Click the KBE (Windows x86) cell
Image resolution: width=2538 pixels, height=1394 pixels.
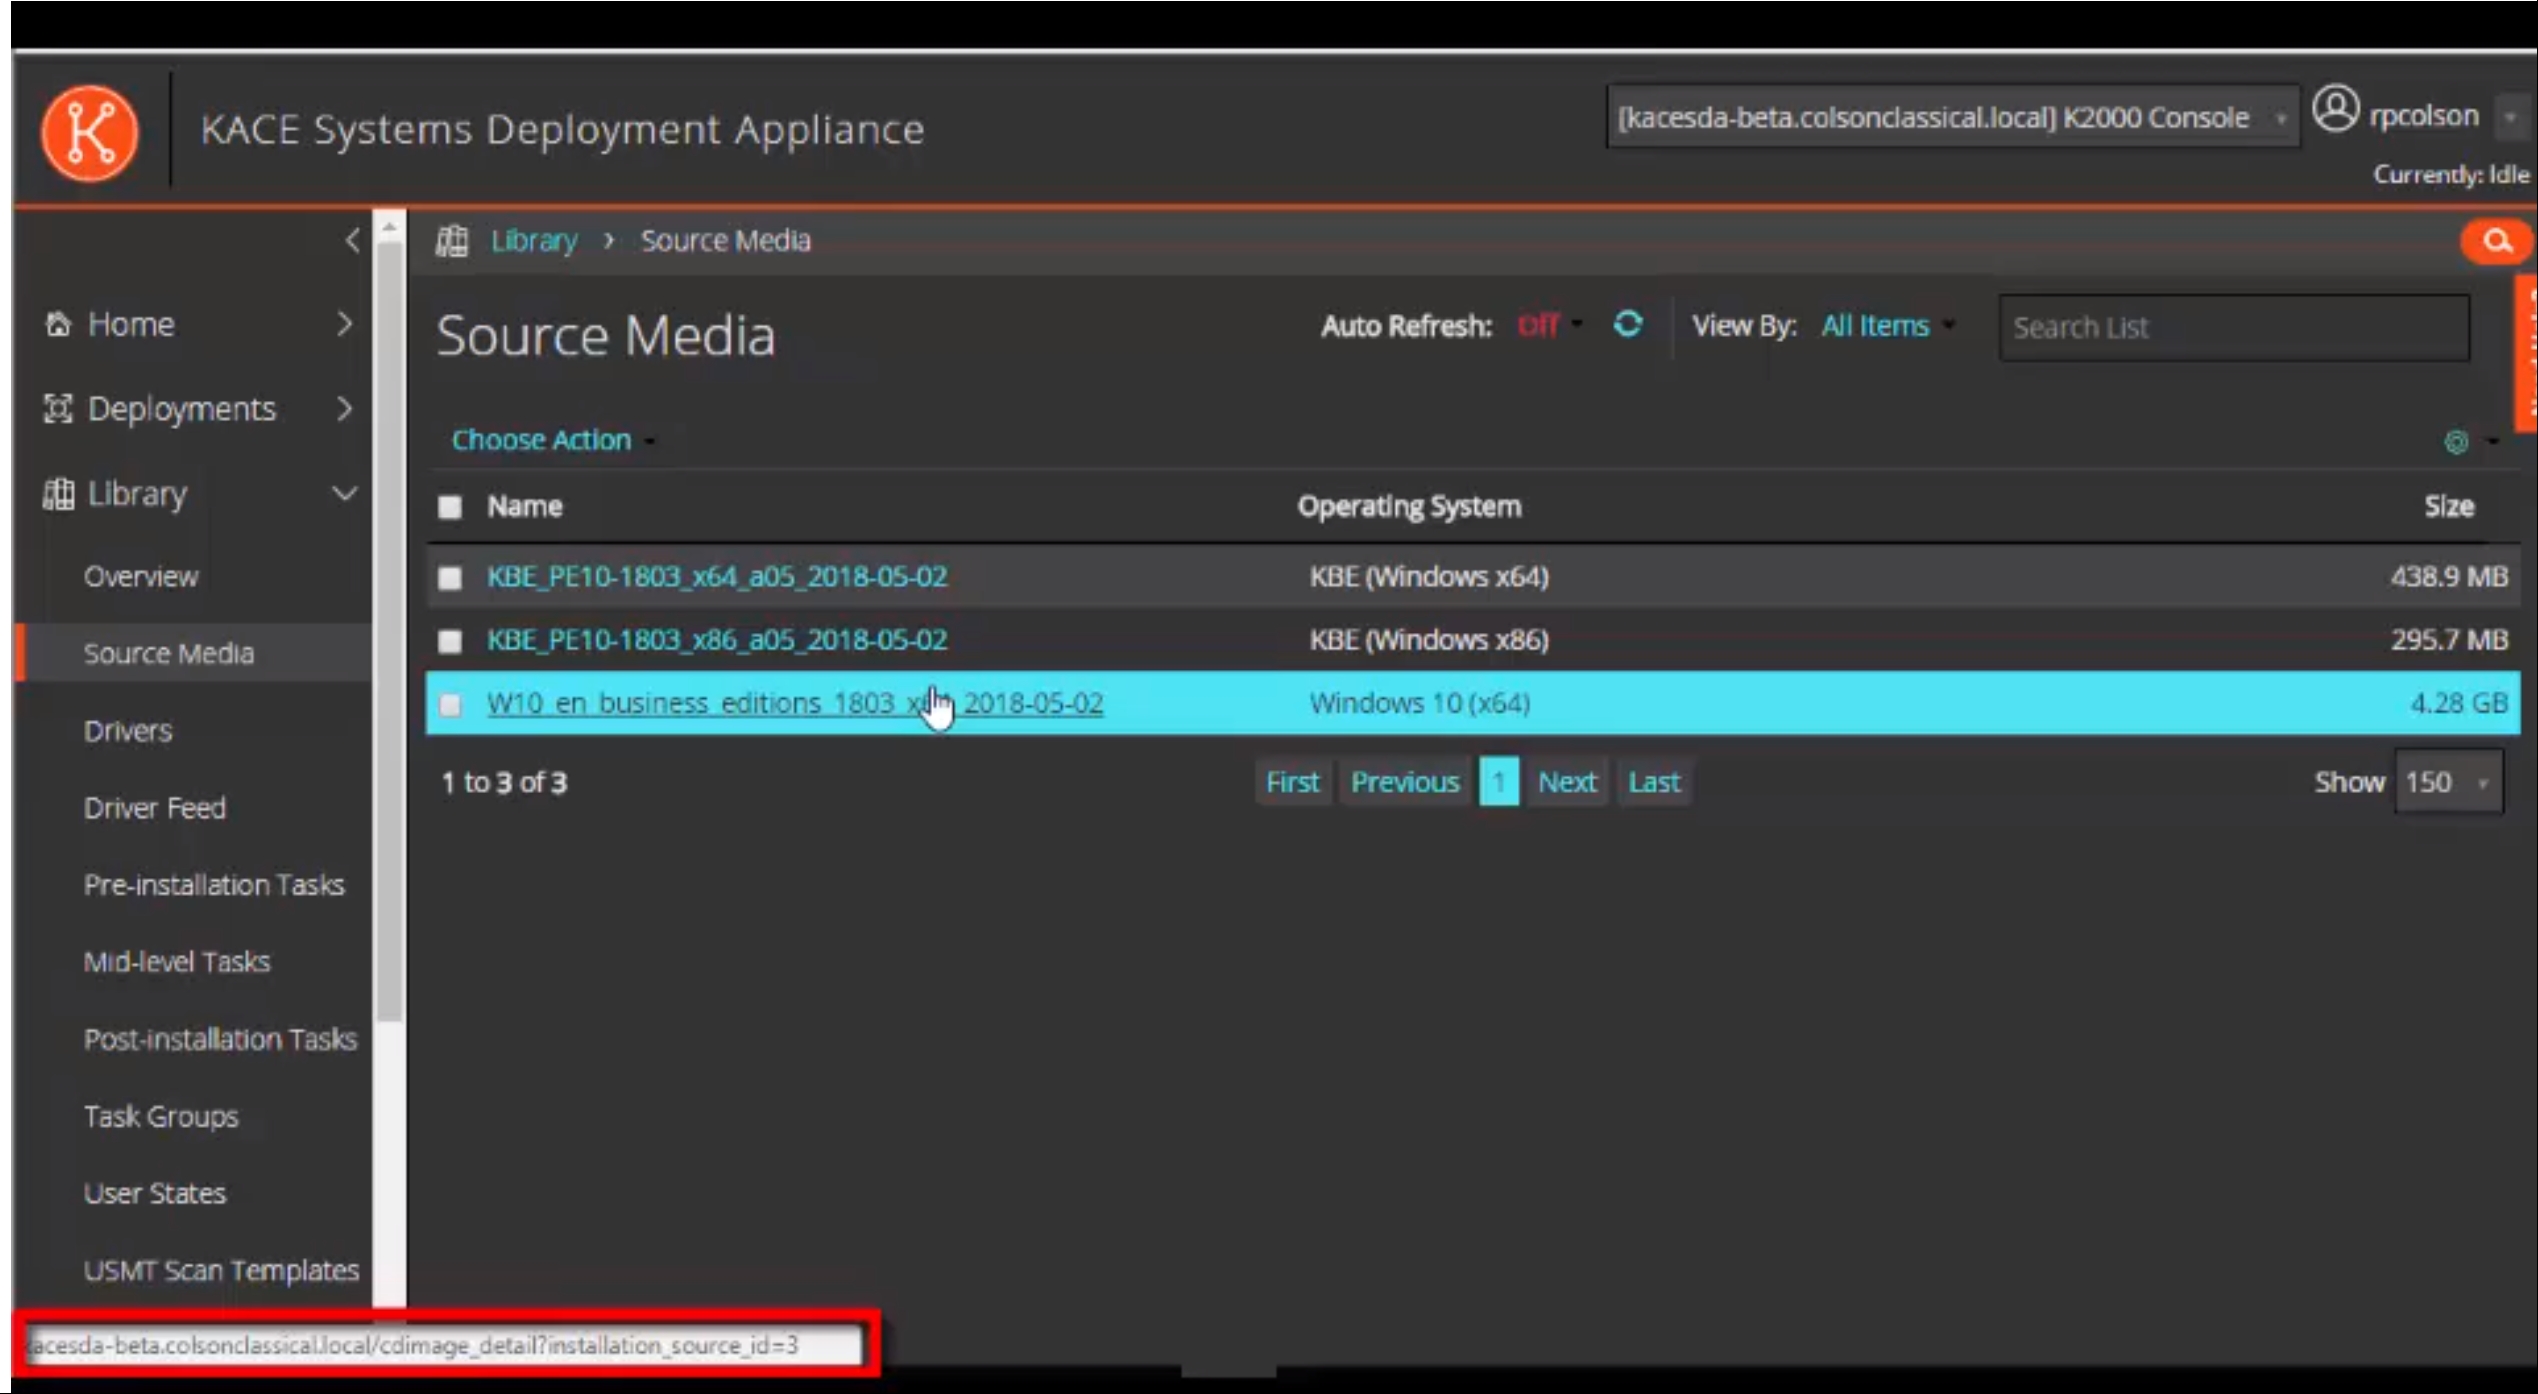[1429, 640]
